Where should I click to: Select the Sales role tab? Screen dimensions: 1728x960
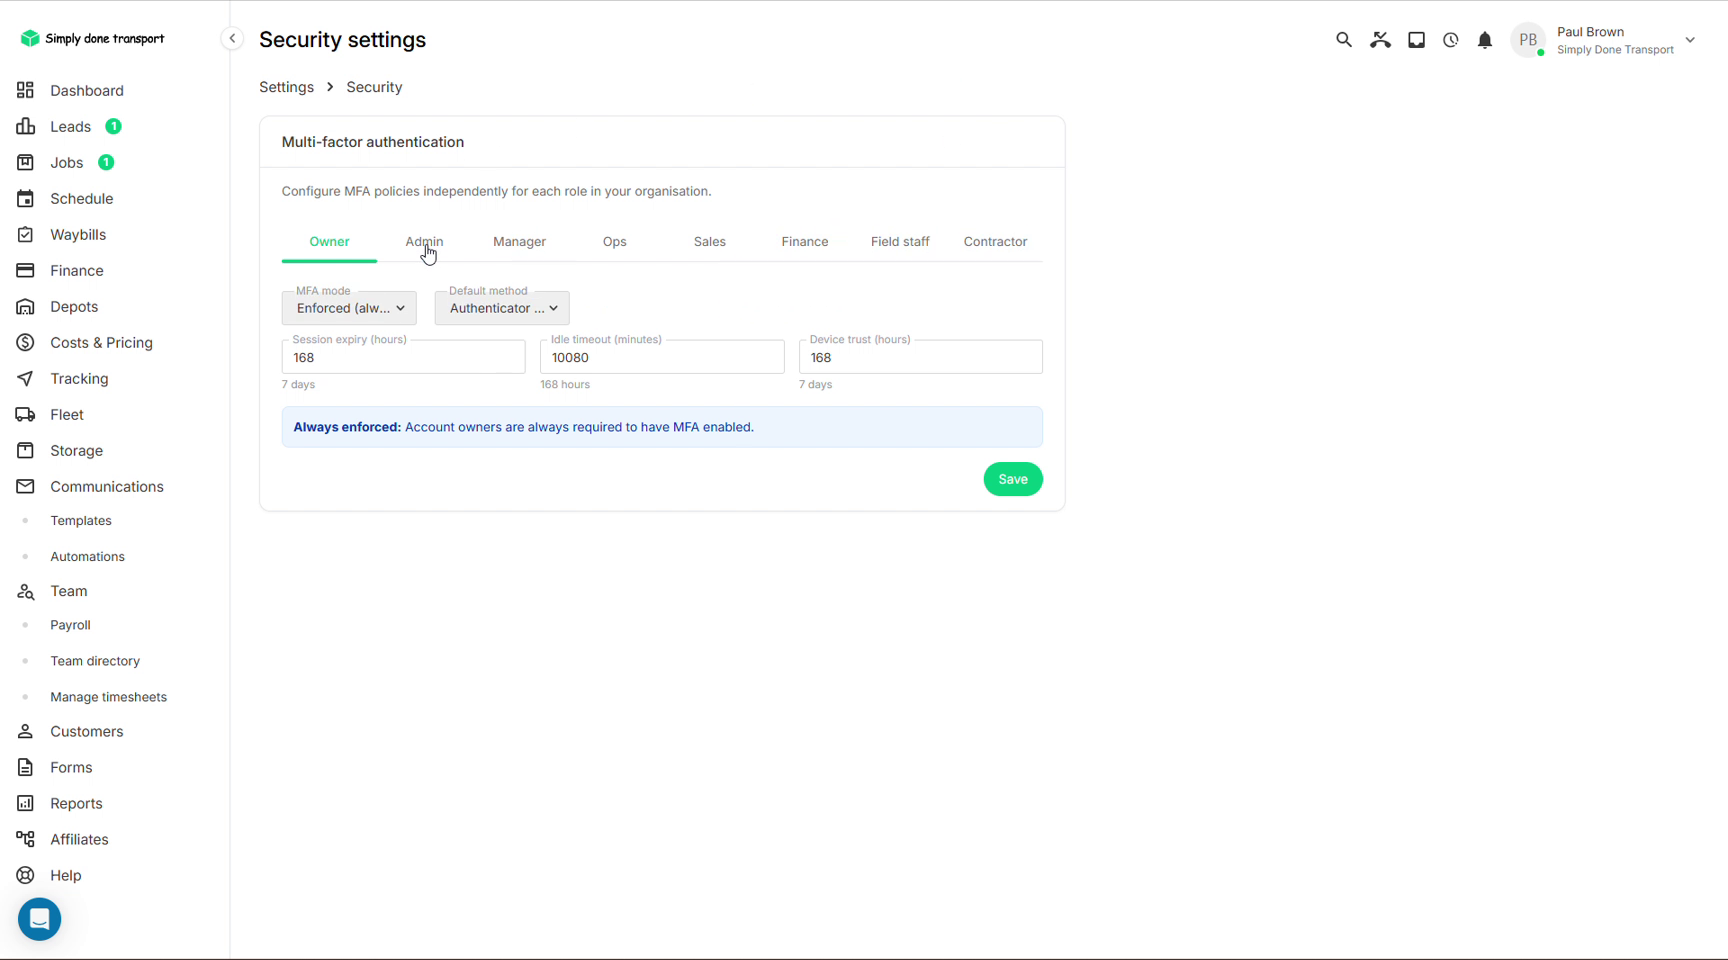[x=710, y=242]
